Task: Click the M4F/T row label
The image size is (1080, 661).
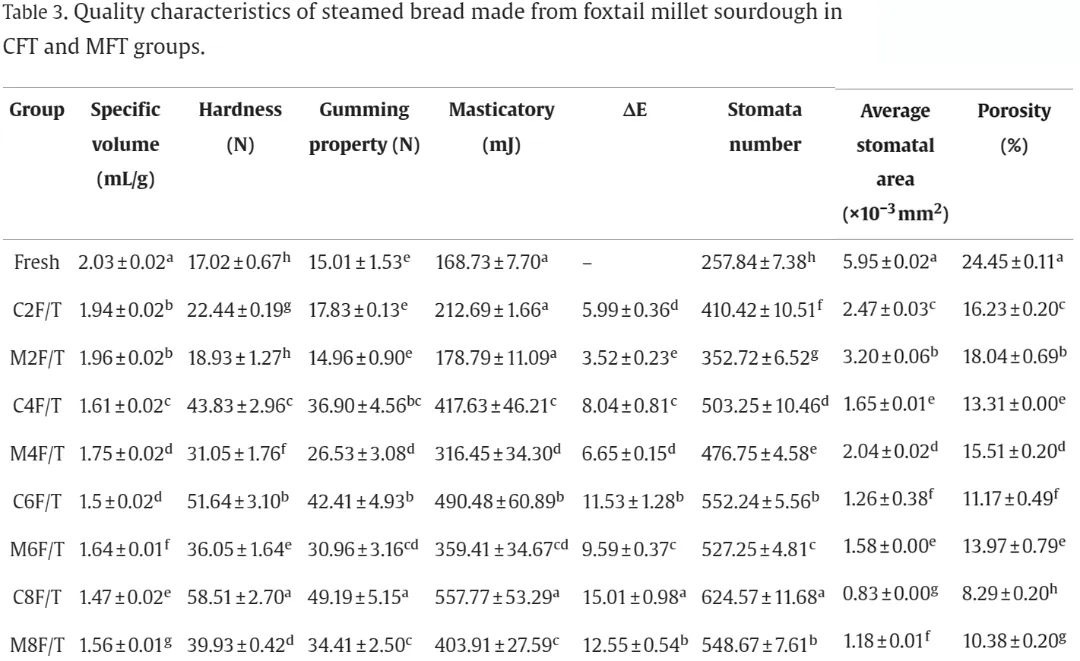Action: tap(37, 454)
